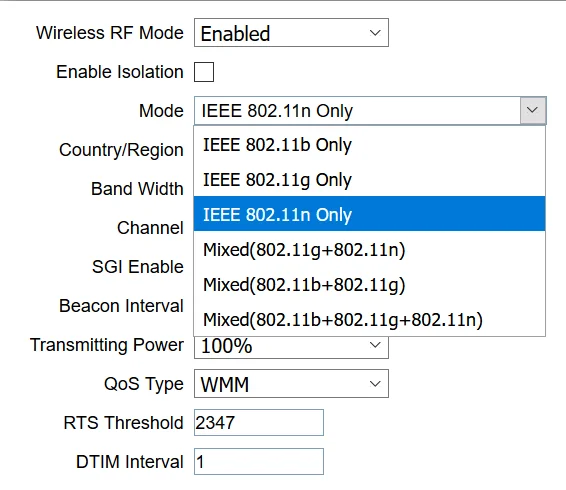Image resolution: width=566 pixels, height=490 pixels.
Task: Select Mixed(802.11b+802.11g+802.11n) mode
Action: tap(369, 319)
